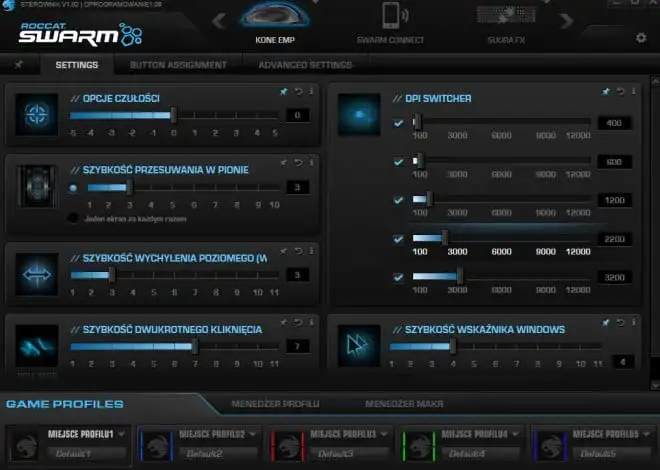
Task: Show info for Szybkość Wychylenia Poziomego
Action: click(311, 251)
